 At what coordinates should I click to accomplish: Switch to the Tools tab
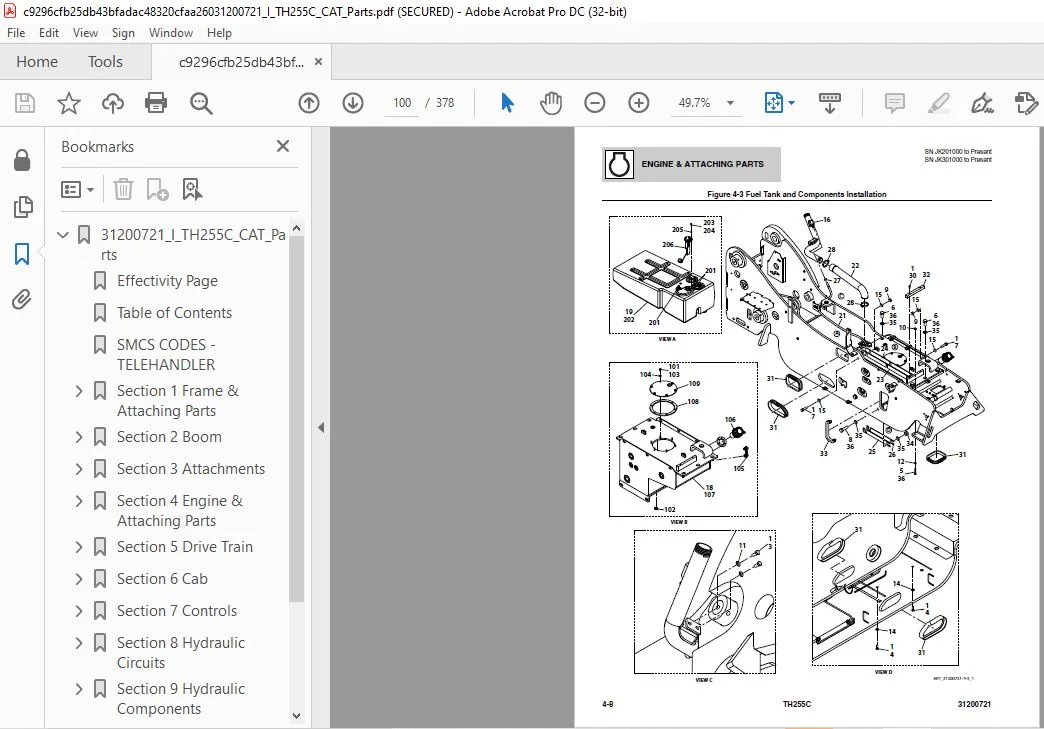[105, 62]
